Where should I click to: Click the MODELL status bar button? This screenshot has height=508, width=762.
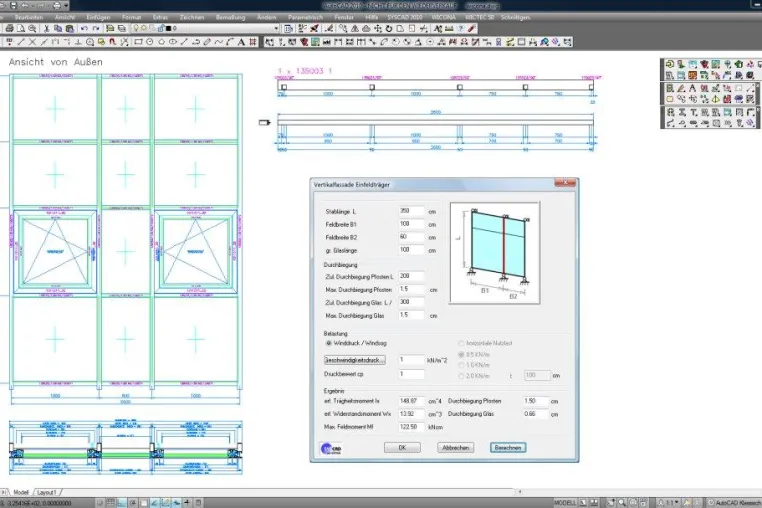pyautogui.click(x=565, y=503)
